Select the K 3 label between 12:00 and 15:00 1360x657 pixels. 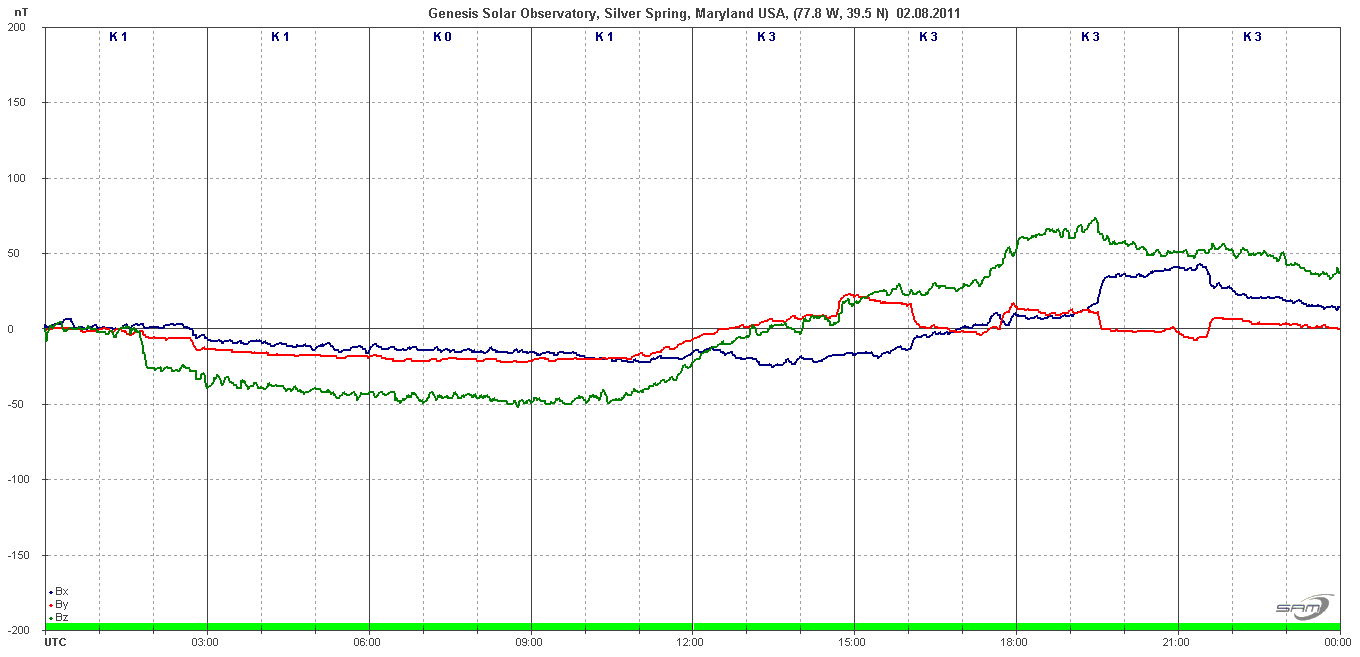766,37
